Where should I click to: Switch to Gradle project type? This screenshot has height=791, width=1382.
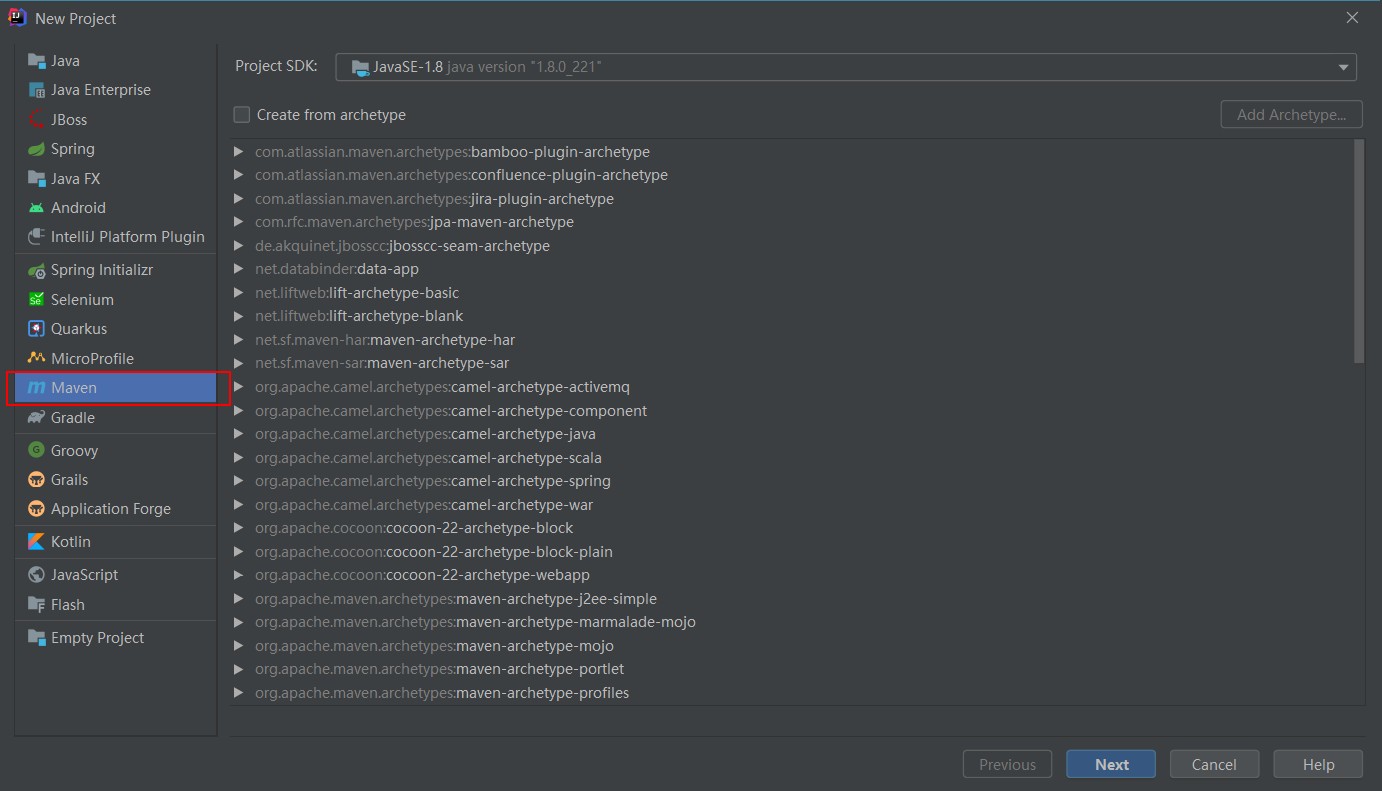click(116, 418)
